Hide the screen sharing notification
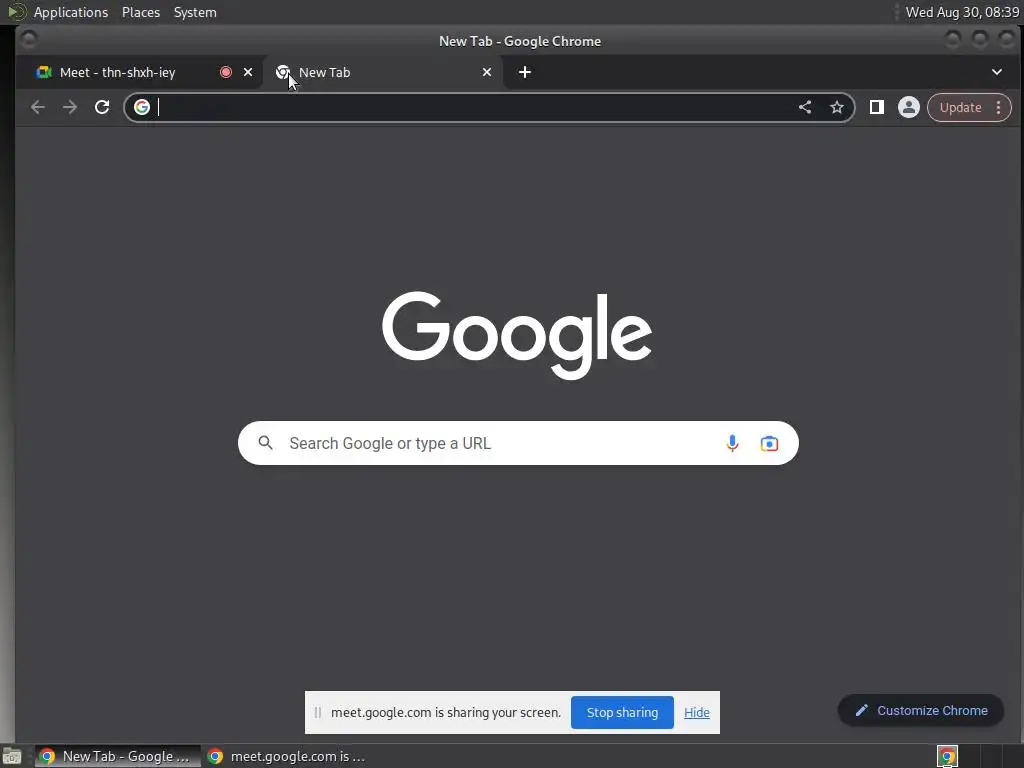The height and width of the screenshot is (768, 1024). (x=697, y=712)
